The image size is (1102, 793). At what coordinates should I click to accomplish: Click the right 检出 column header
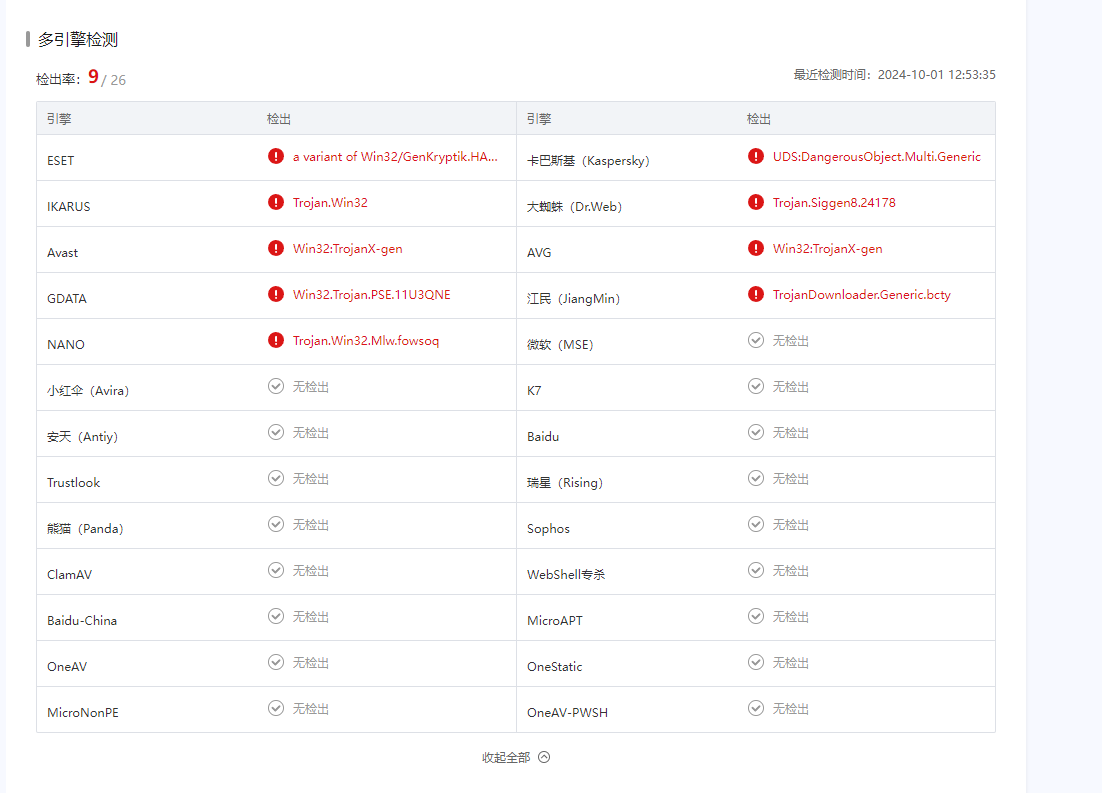coord(759,119)
